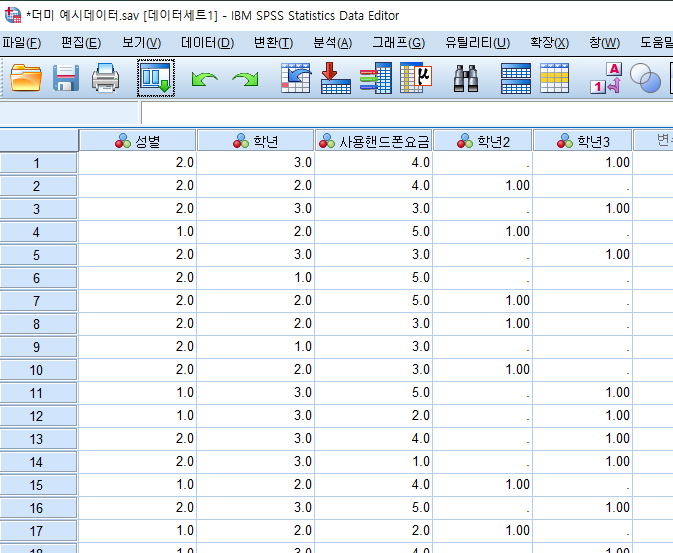Select row header 3
This screenshot has width=673, height=553.
[x=38, y=209]
